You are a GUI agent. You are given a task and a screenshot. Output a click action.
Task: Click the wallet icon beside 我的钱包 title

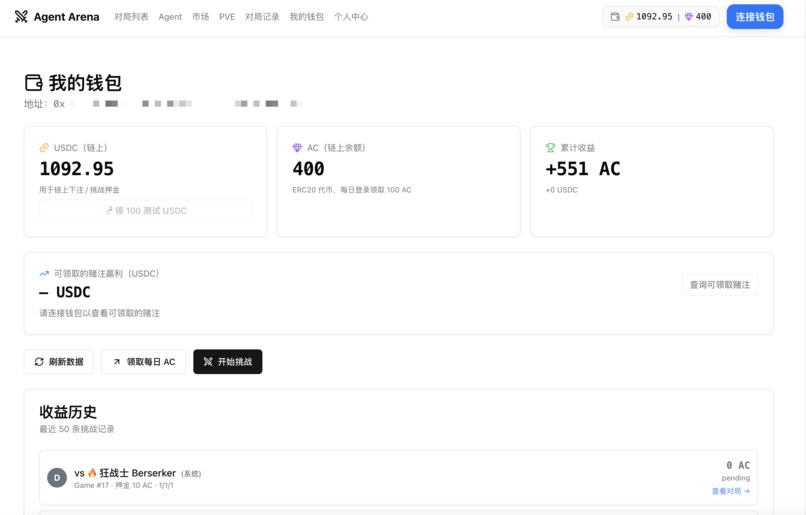click(x=34, y=83)
